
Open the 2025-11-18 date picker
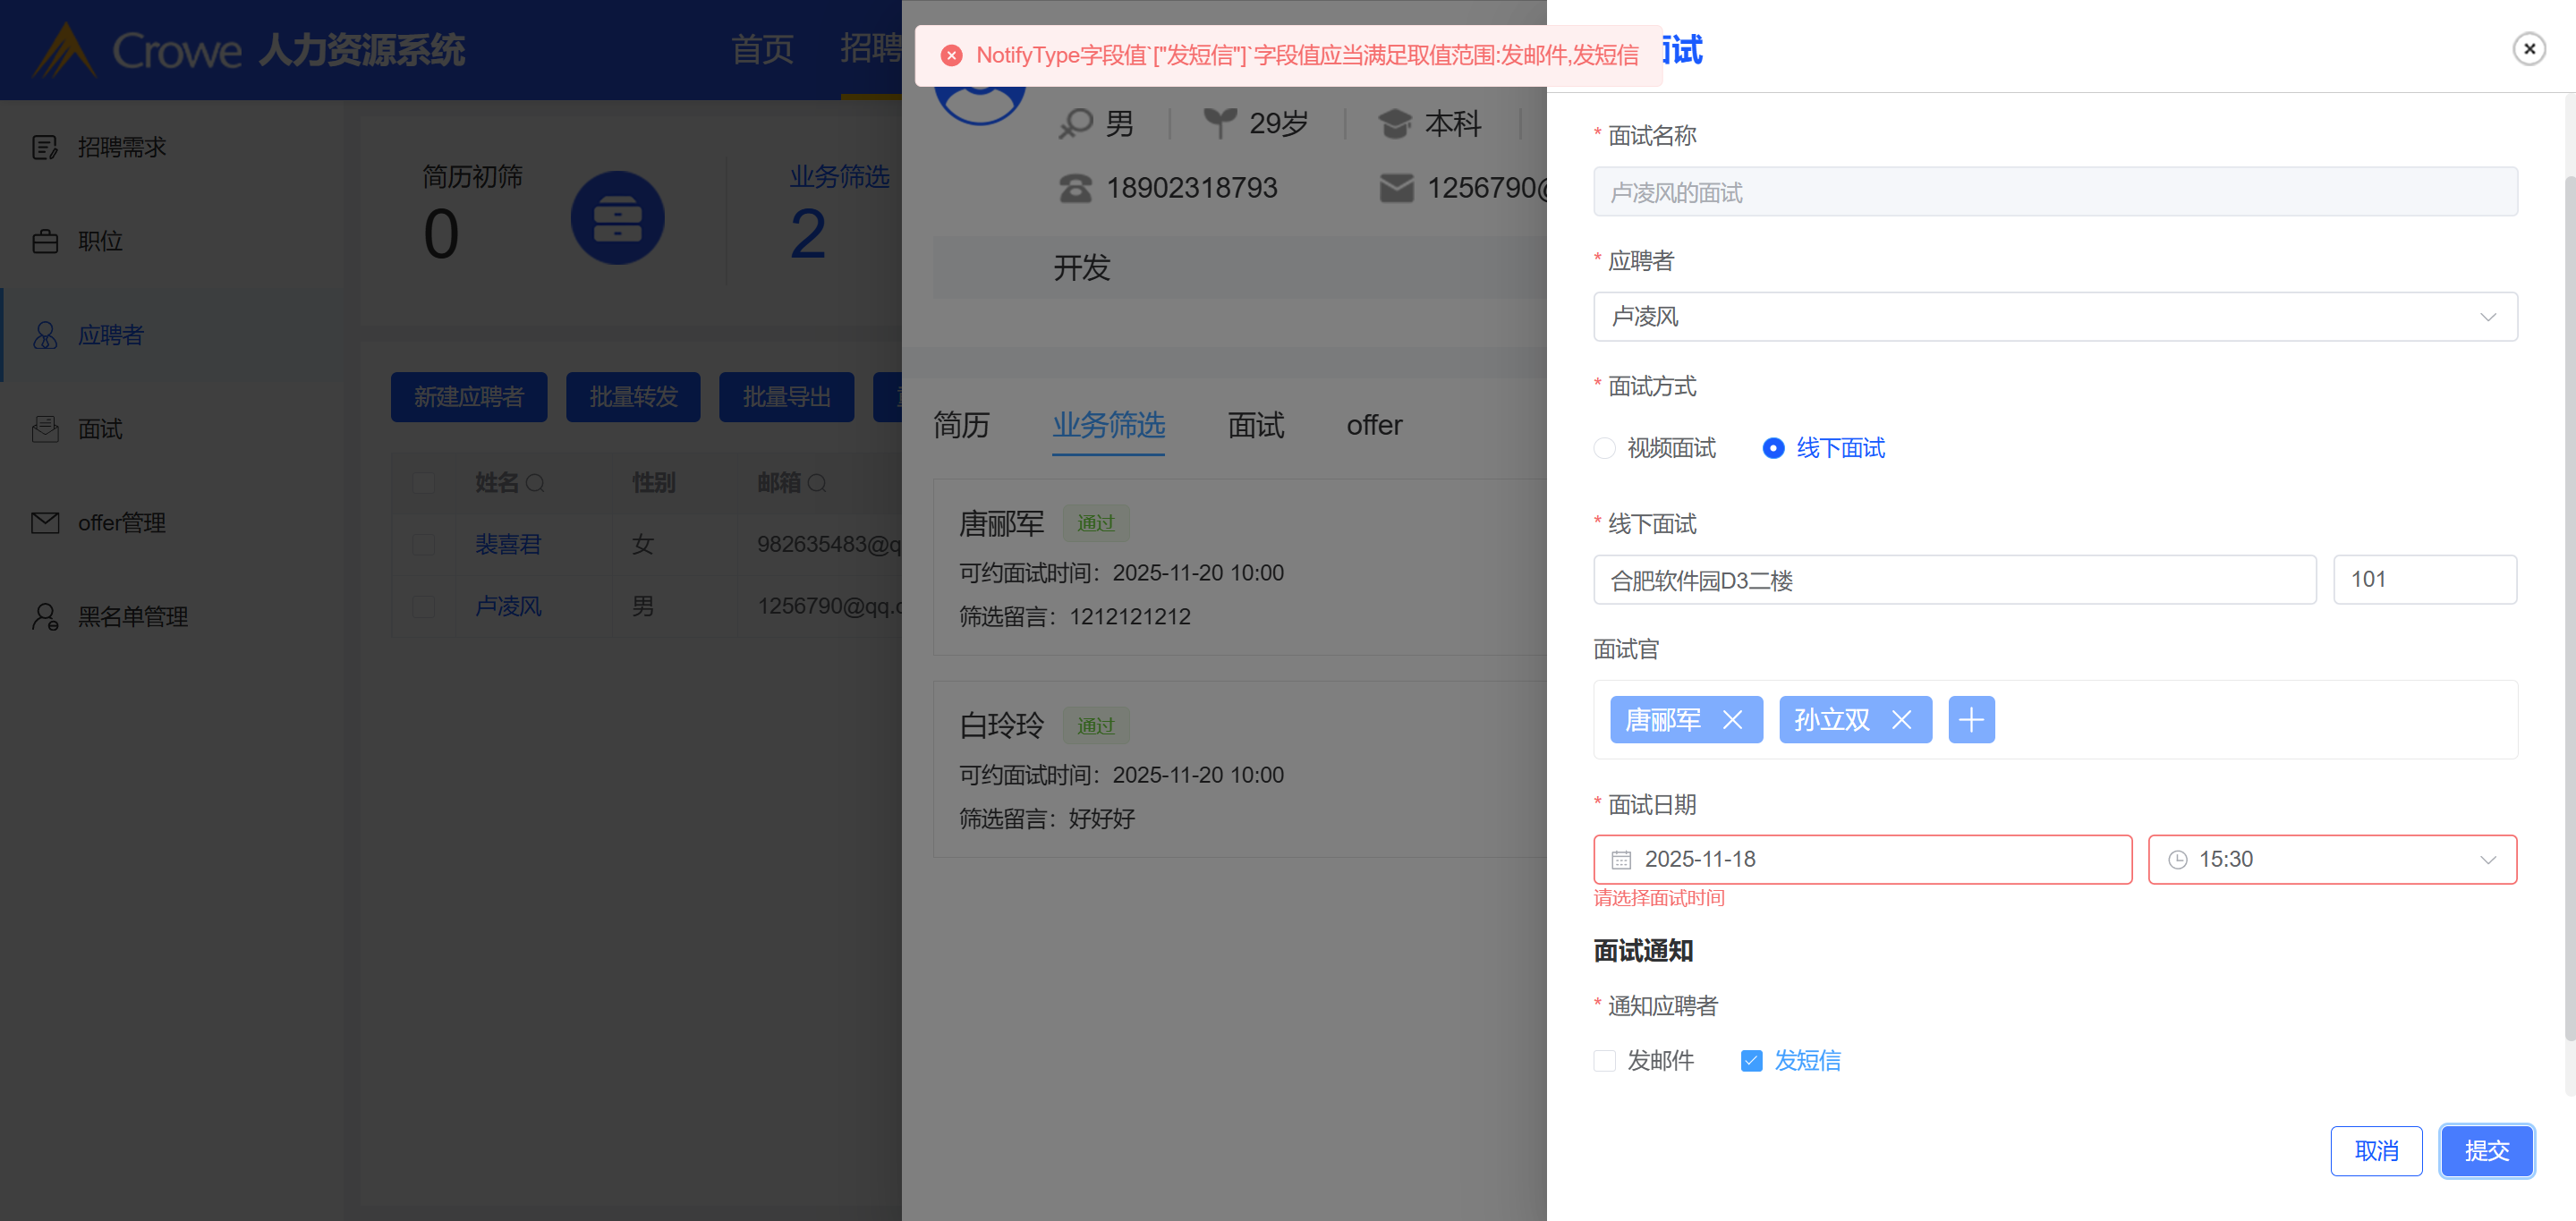click(1860, 860)
